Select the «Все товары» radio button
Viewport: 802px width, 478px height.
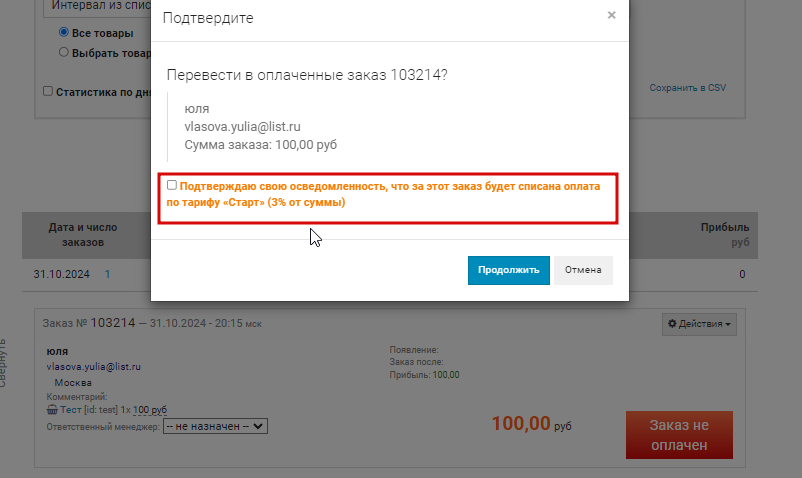click(64, 32)
